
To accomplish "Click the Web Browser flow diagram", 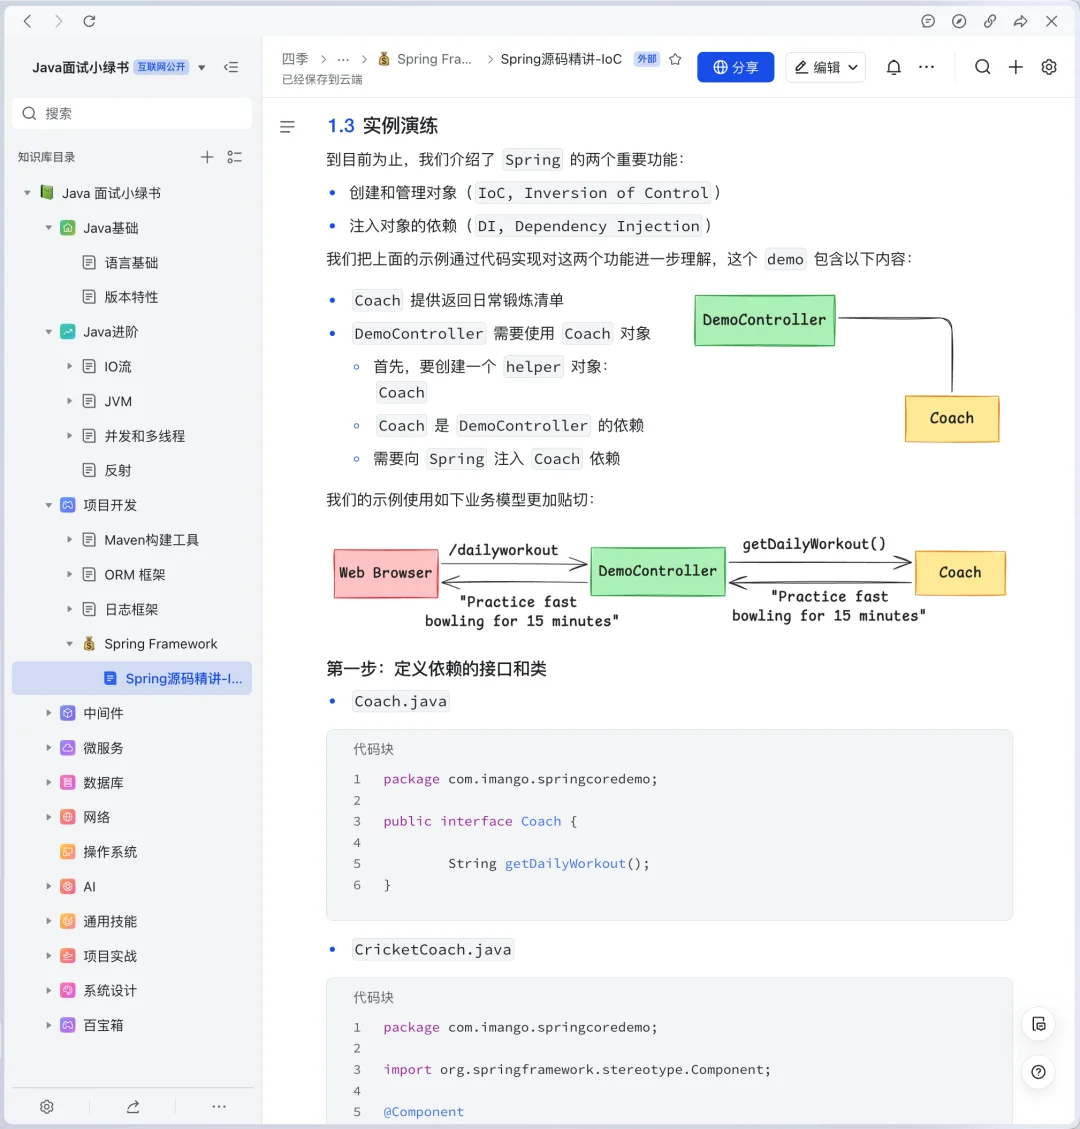I will (670, 582).
